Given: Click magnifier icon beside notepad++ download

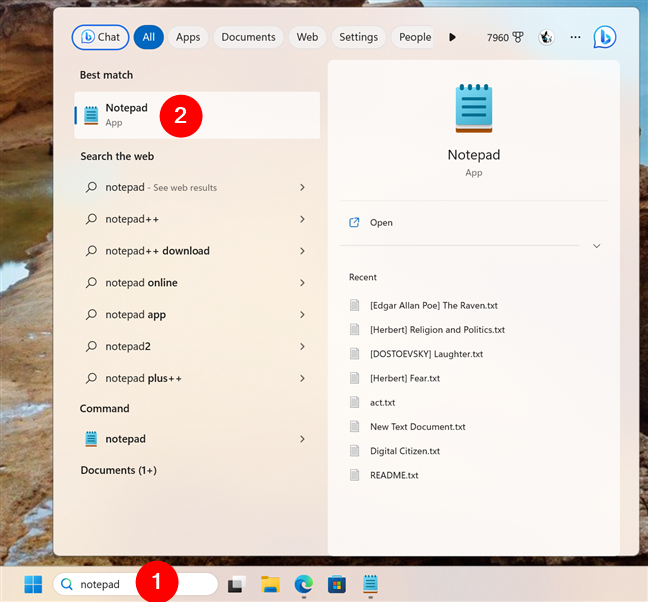Looking at the screenshot, I should 91,251.
